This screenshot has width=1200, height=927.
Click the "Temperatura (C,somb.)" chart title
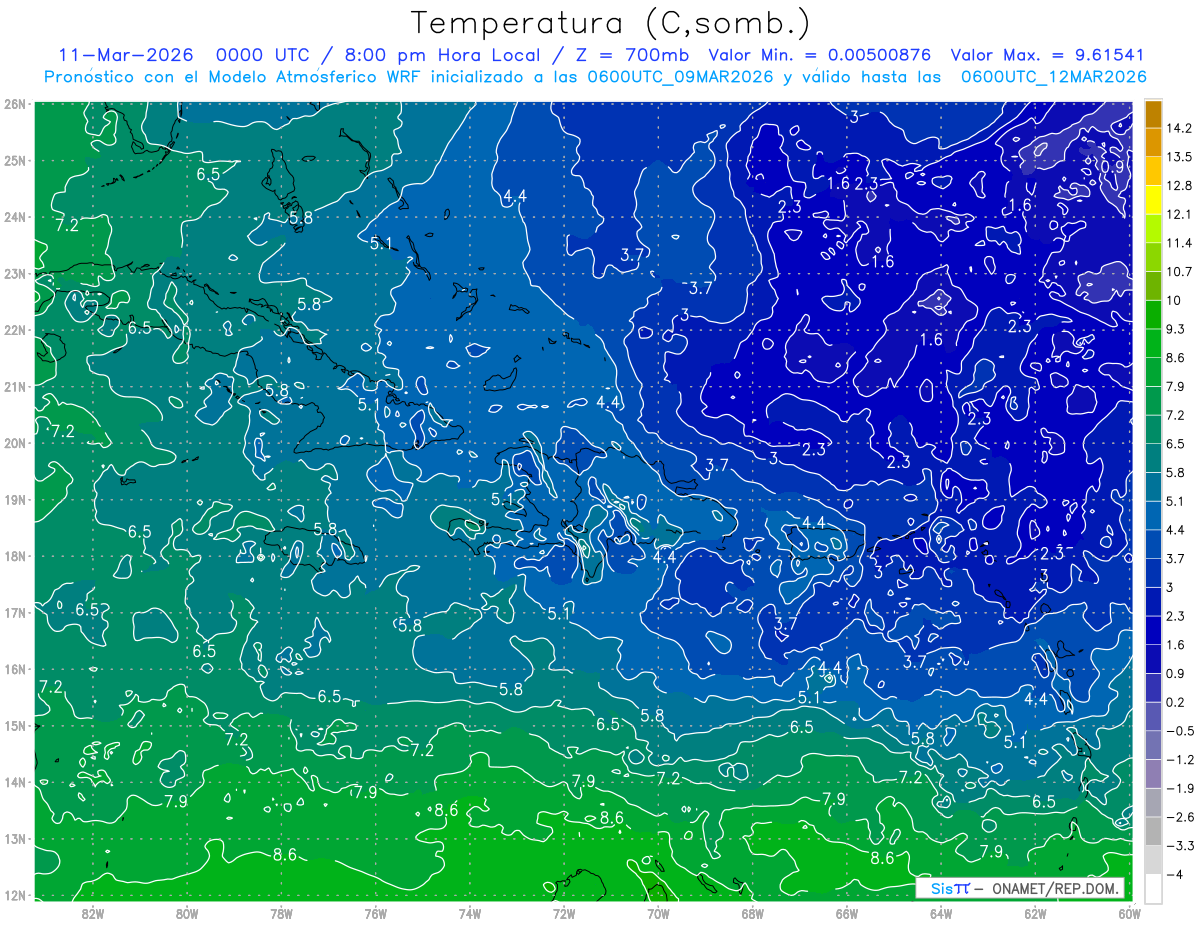coord(611,23)
